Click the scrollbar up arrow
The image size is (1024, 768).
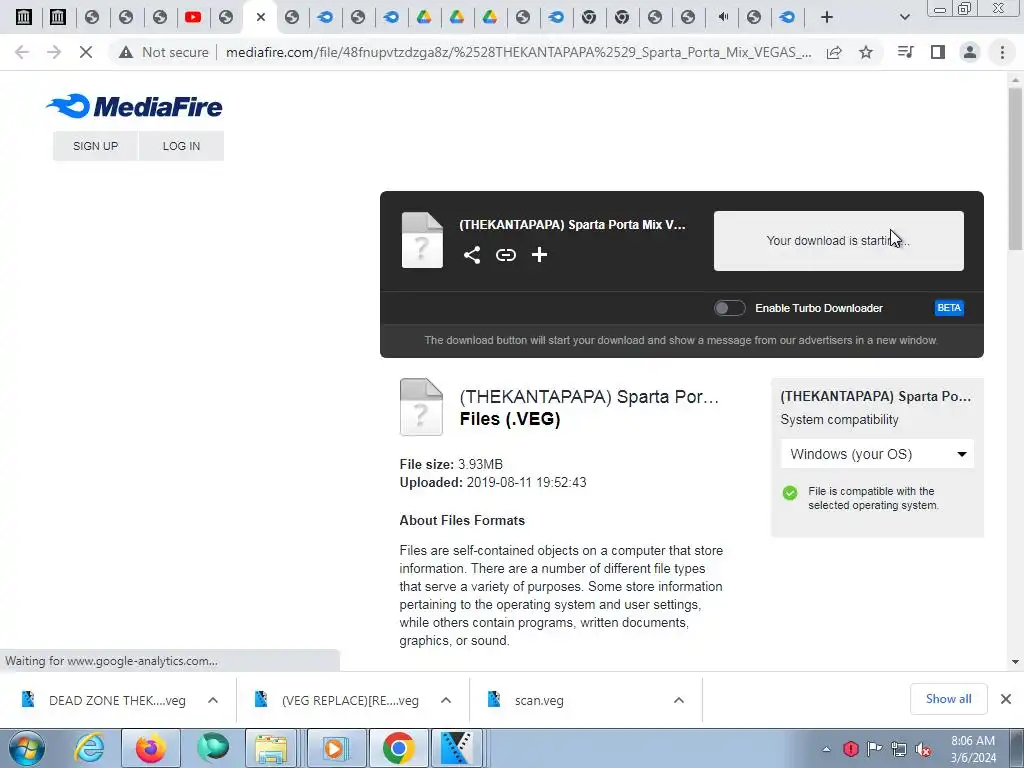click(1016, 78)
